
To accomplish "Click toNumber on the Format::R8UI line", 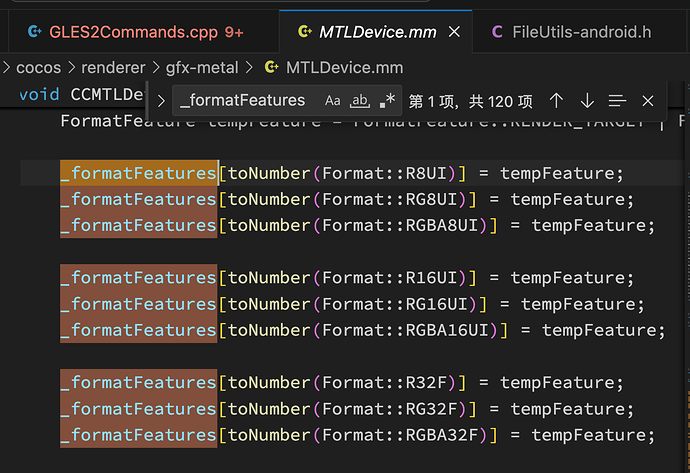I will (x=269, y=173).
